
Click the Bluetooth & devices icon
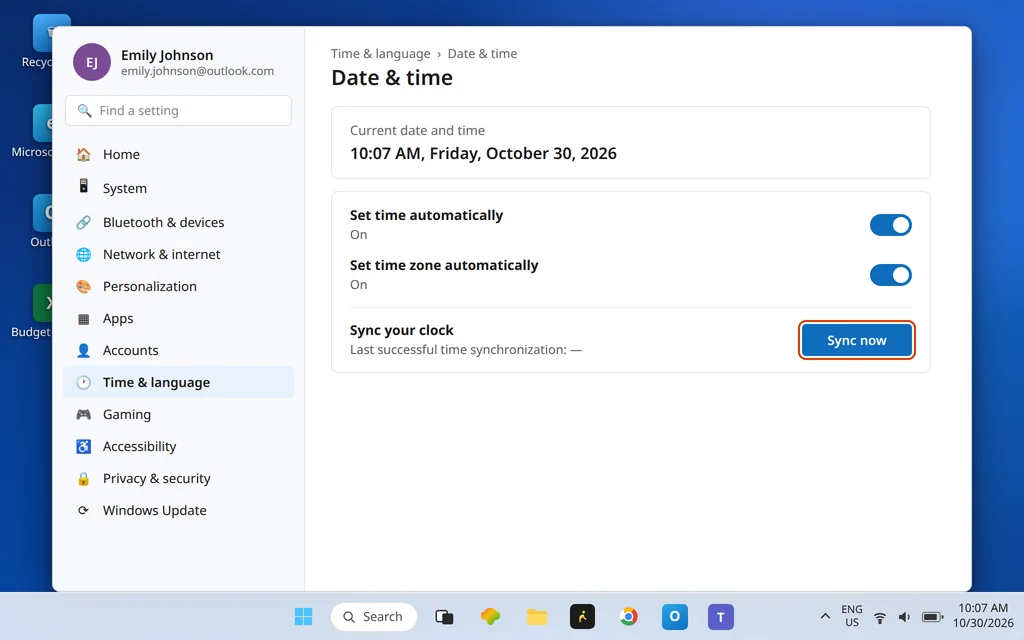84,223
